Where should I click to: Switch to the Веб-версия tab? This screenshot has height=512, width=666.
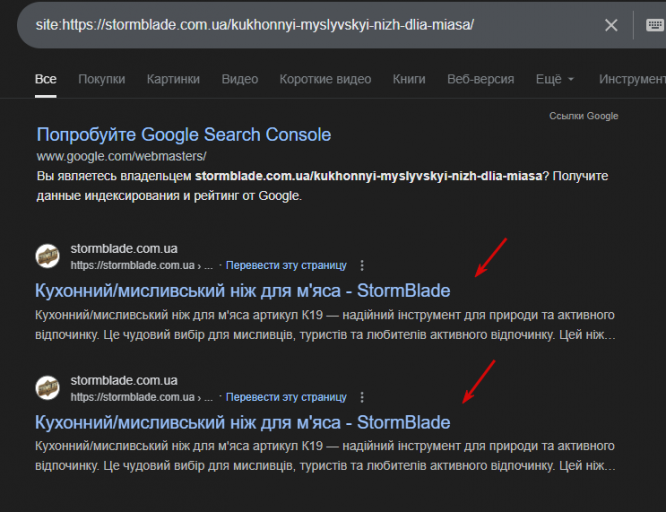pyautogui.click(x=480, y=79)
